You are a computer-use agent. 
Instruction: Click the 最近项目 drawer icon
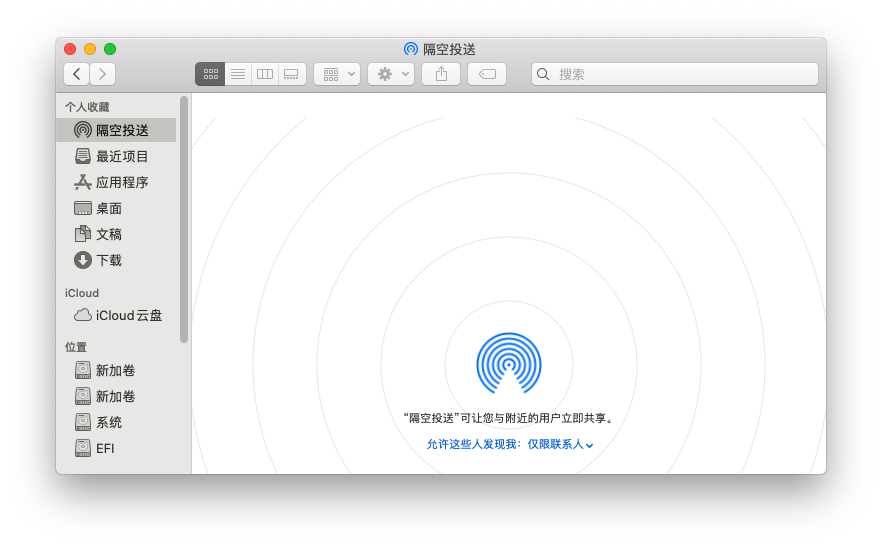click(x=83, y=156)
